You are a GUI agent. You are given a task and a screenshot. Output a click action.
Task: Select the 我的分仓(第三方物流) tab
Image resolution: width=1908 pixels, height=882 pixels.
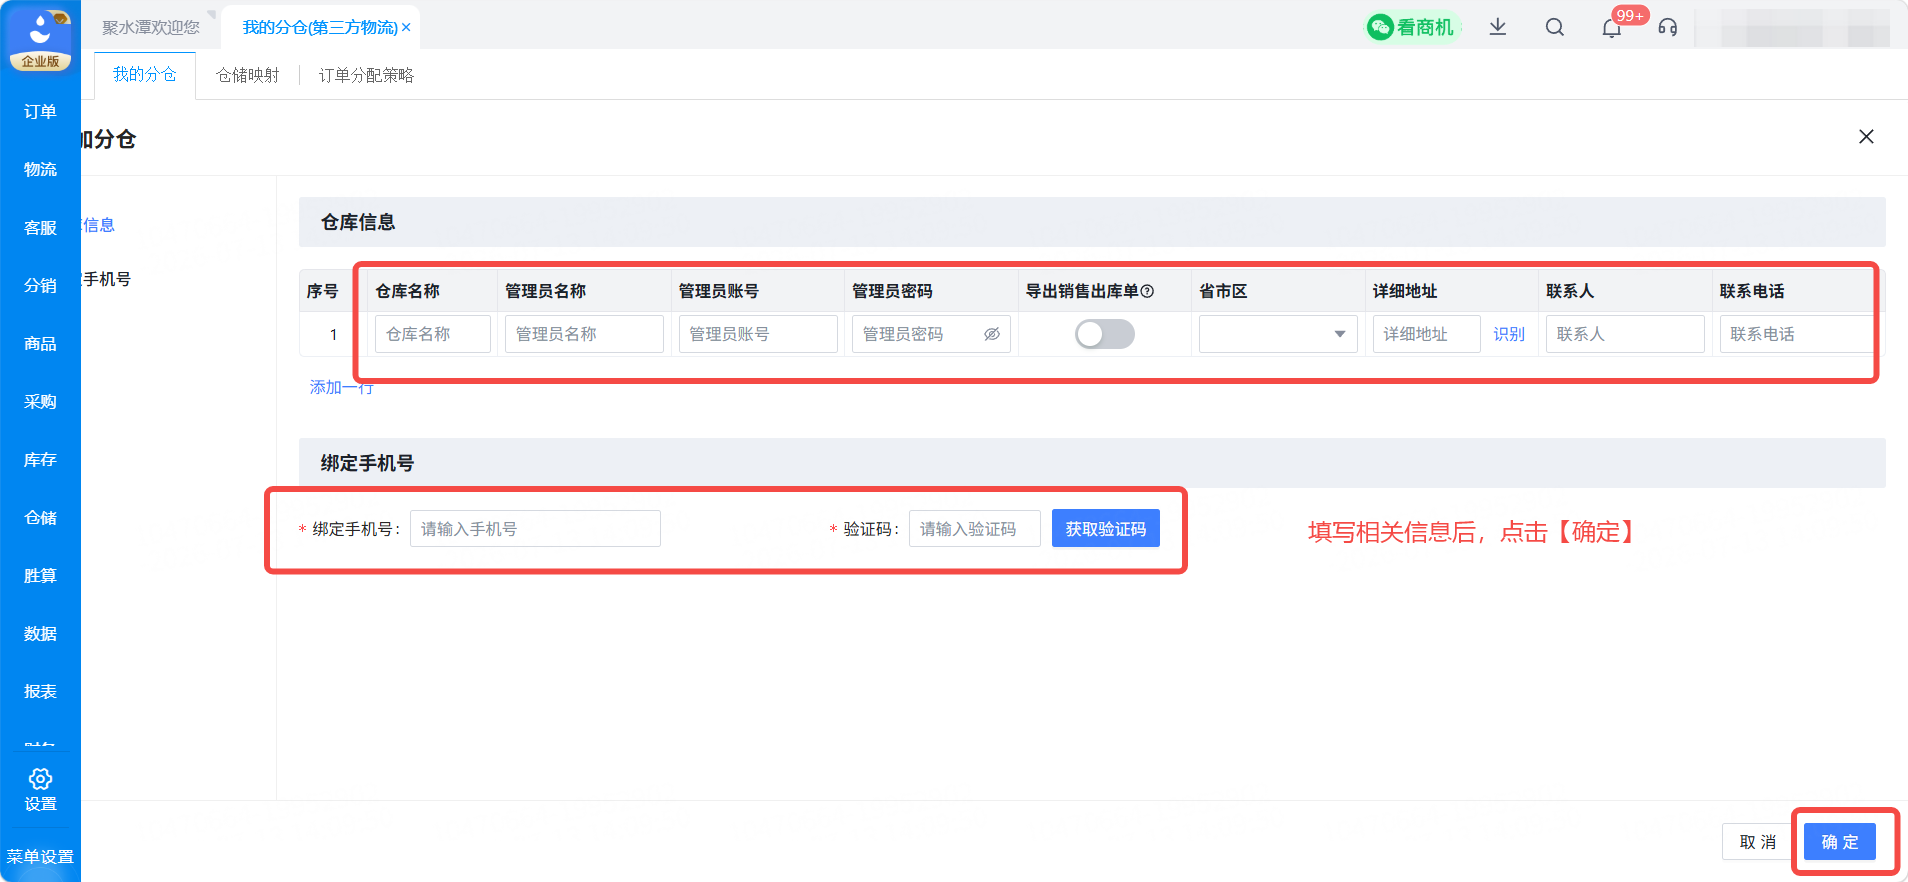320,28
